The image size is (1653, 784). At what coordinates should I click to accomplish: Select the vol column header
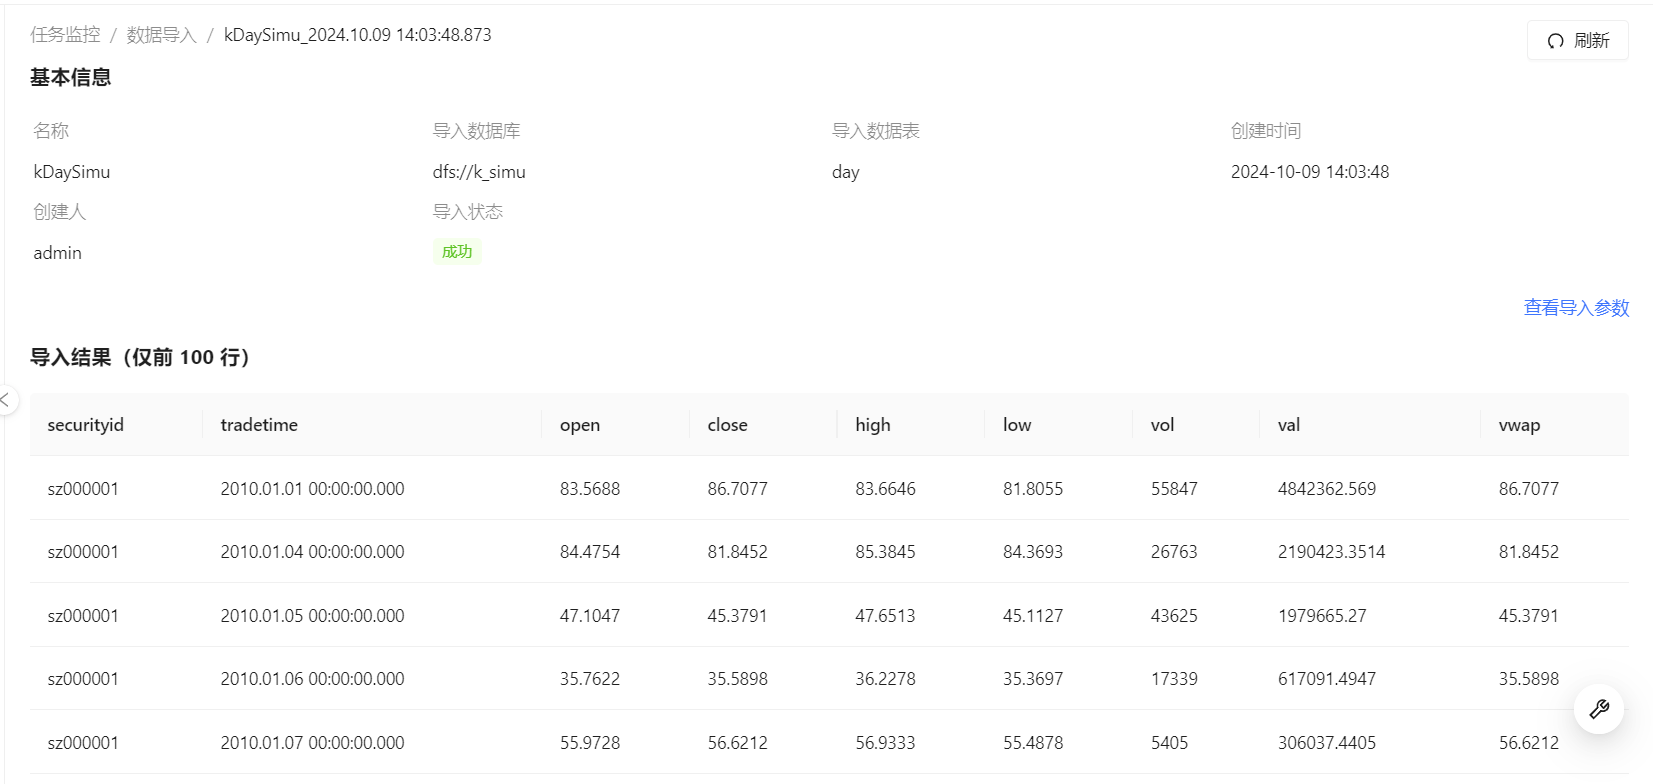[1162, 425]
